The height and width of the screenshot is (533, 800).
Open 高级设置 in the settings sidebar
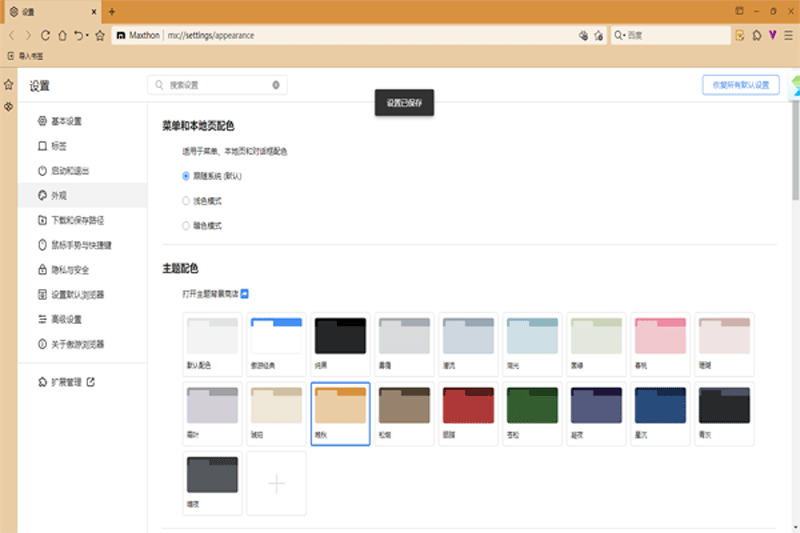tap(66, 319)
